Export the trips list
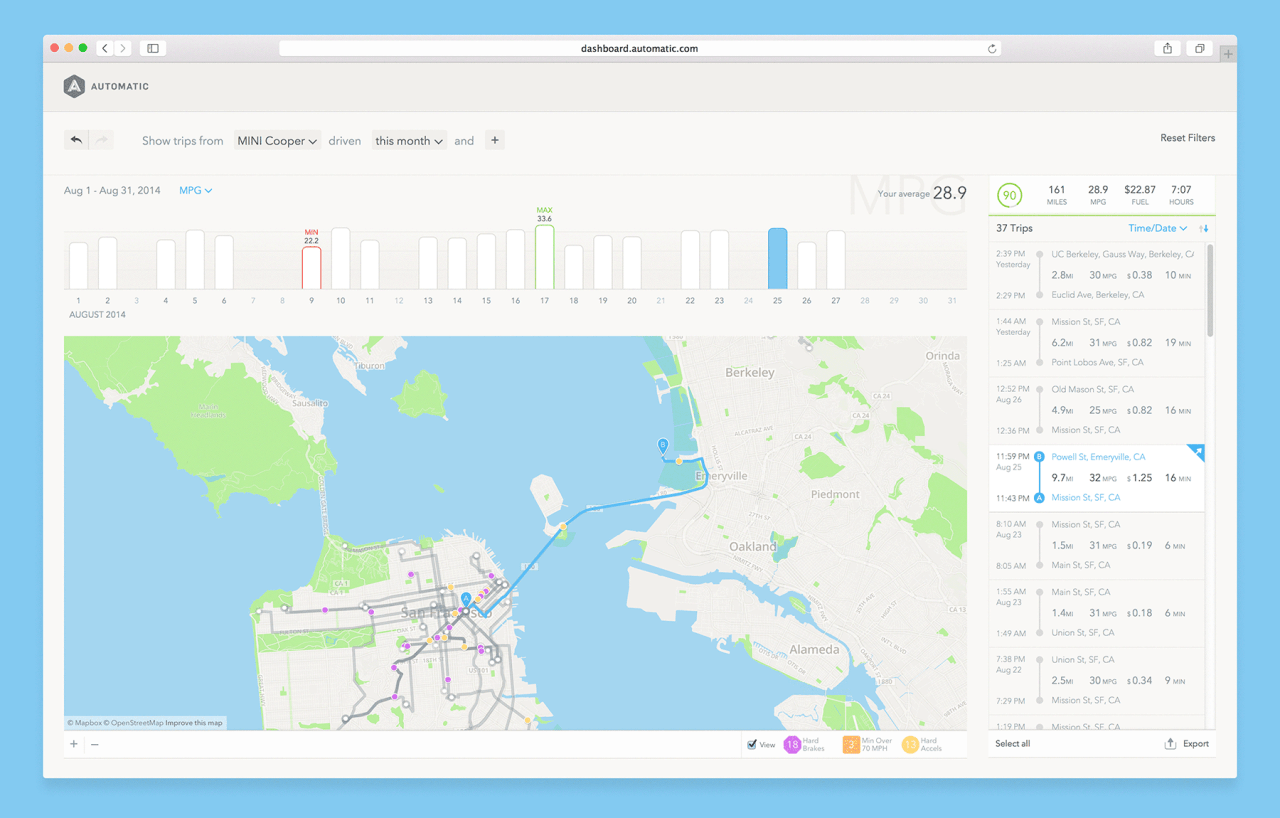Screen dimensions: 1280x818 pos(1187,744)
